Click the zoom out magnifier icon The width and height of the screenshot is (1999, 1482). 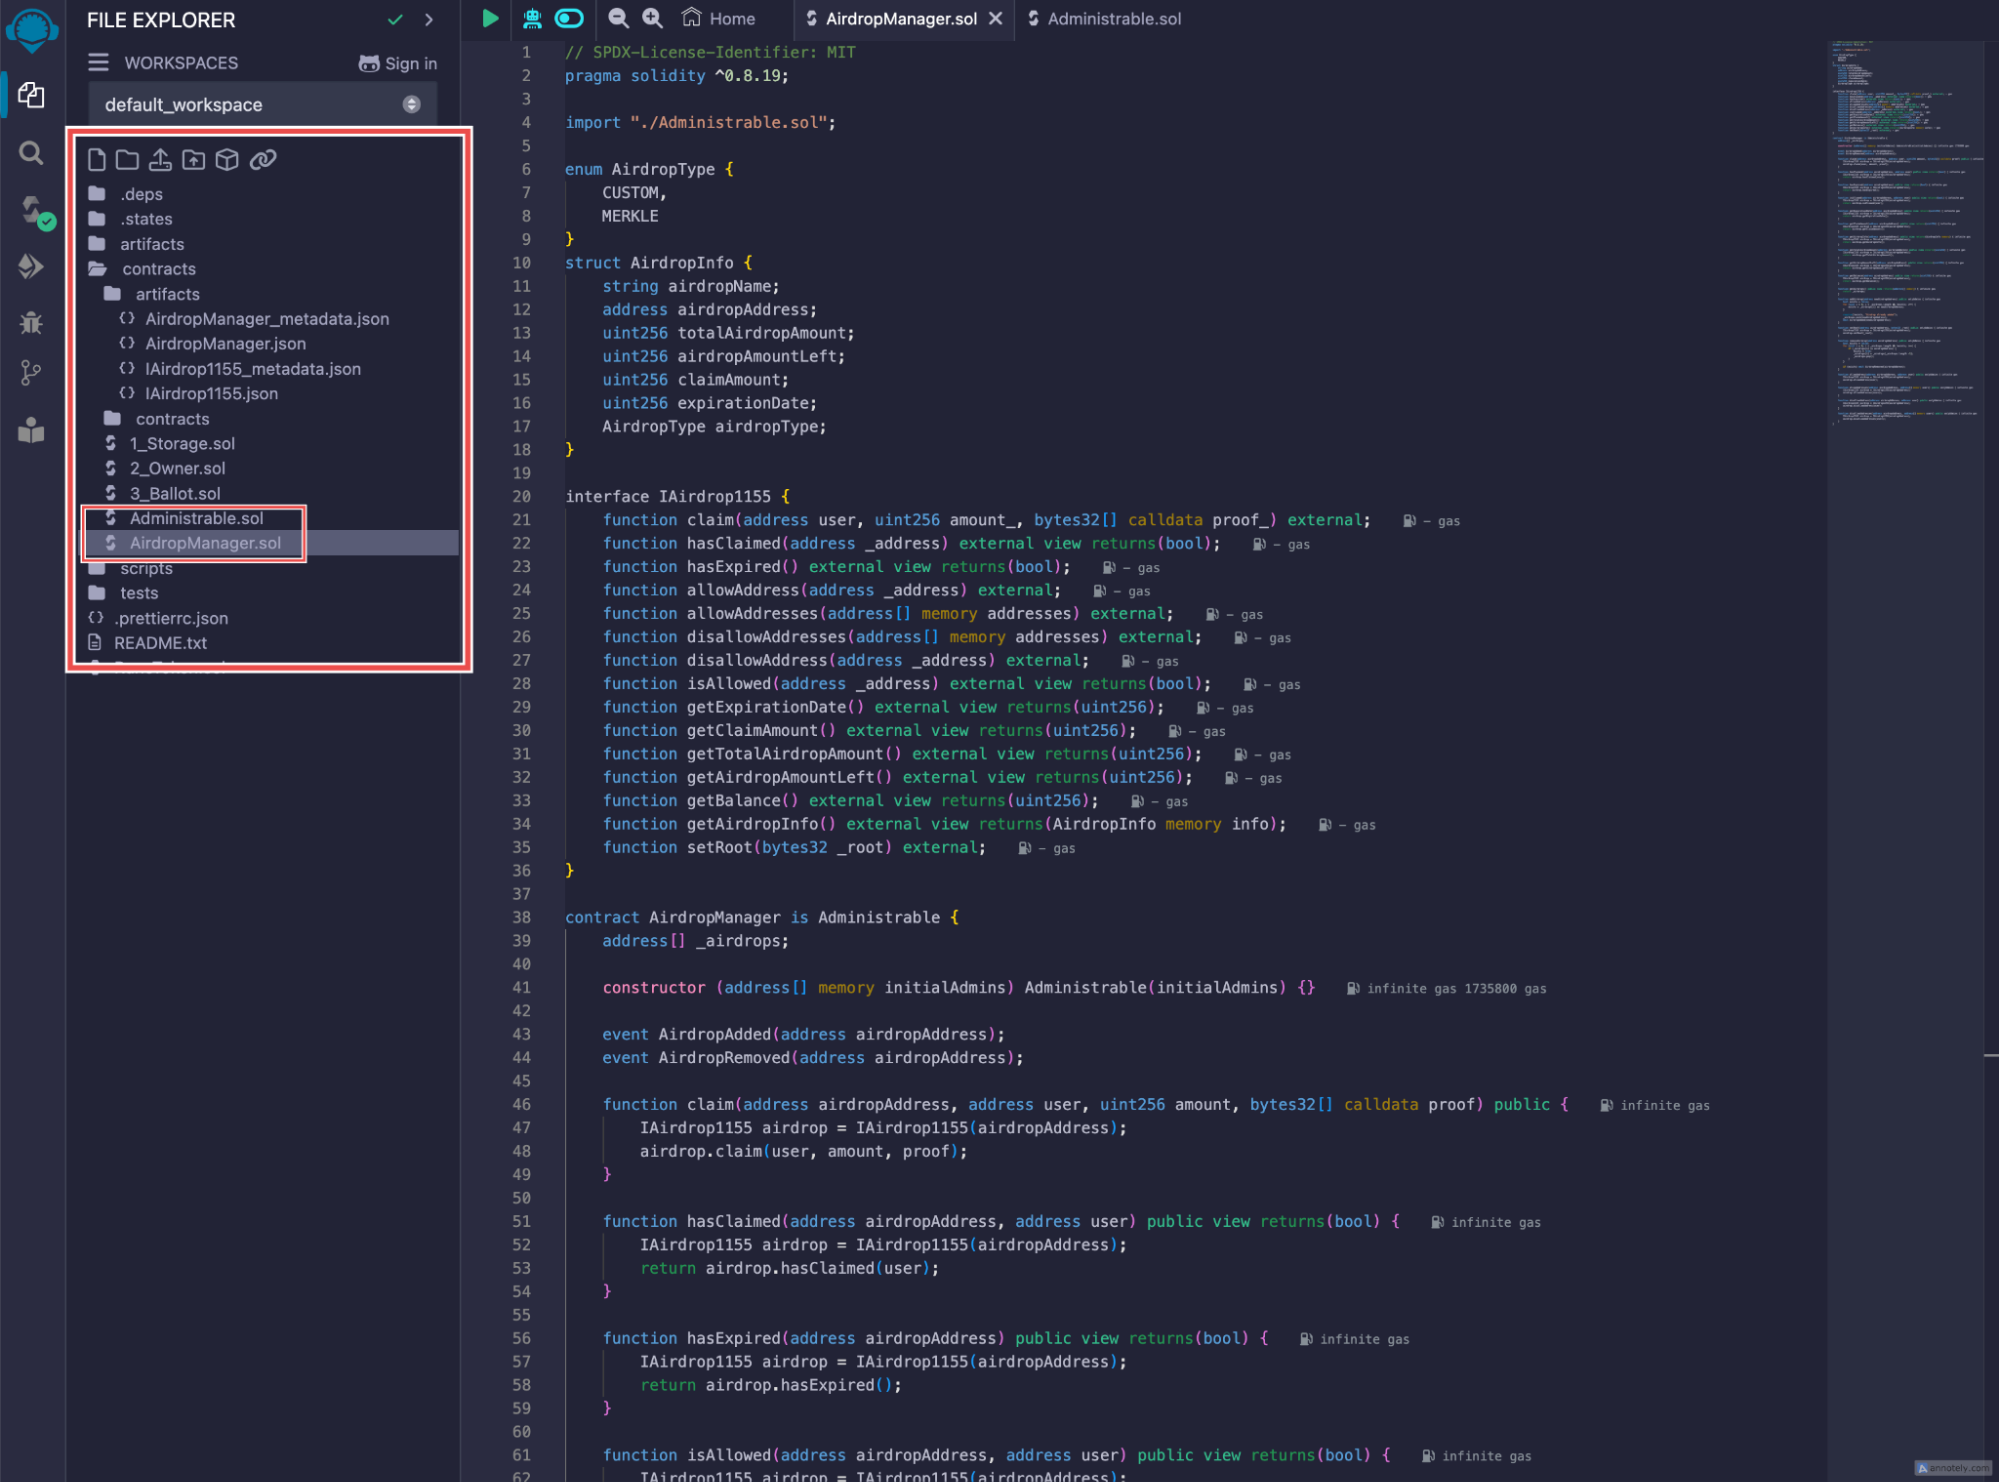618,18
